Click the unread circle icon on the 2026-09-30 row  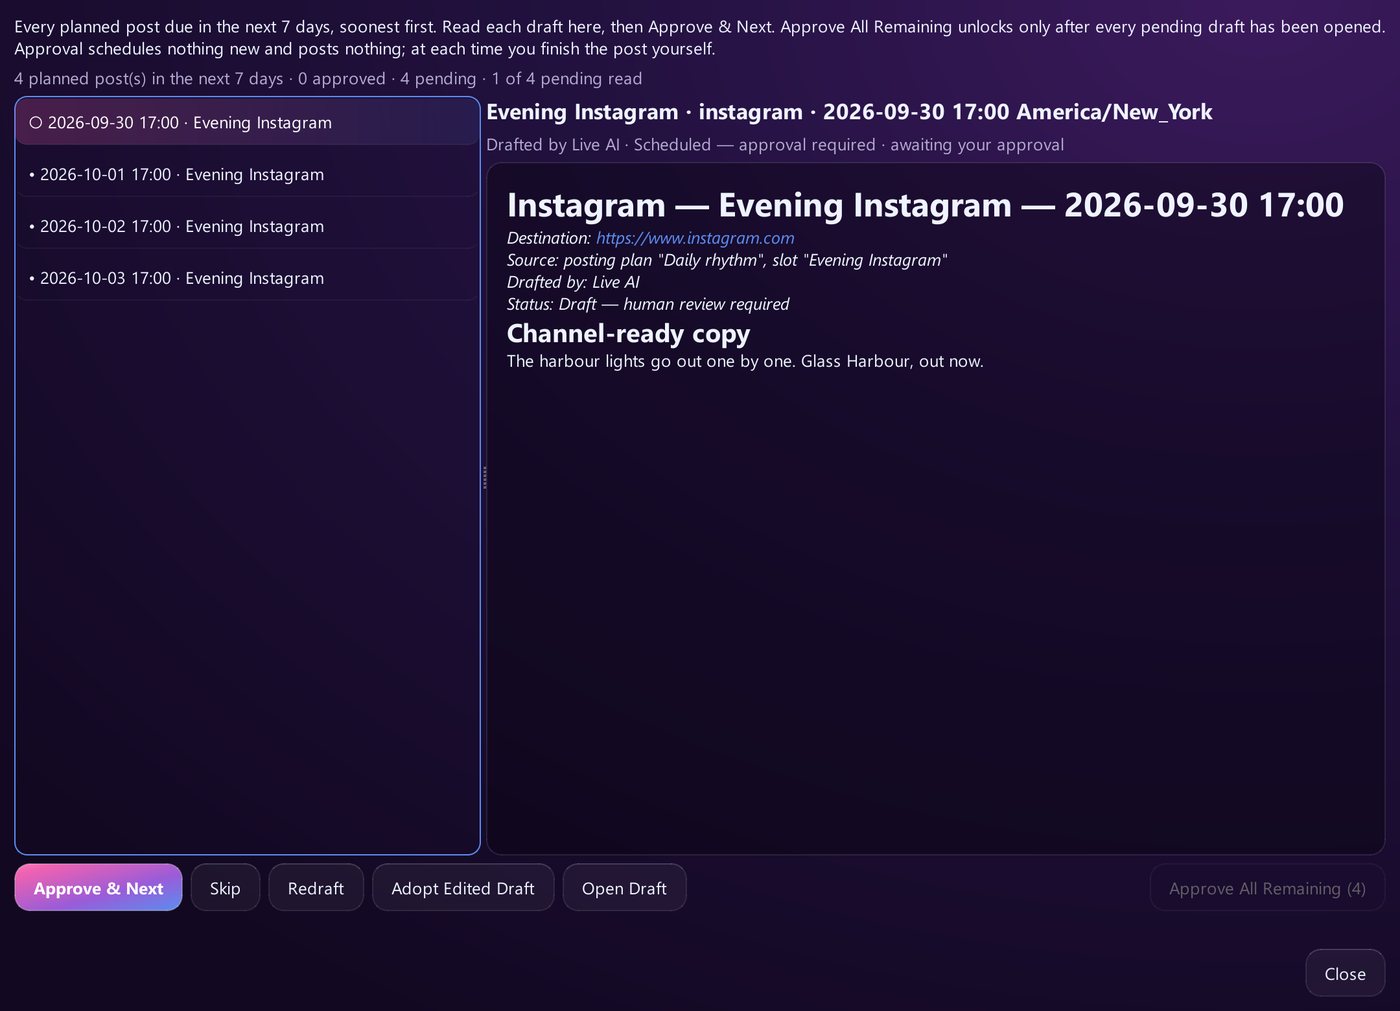pos(36,123)
